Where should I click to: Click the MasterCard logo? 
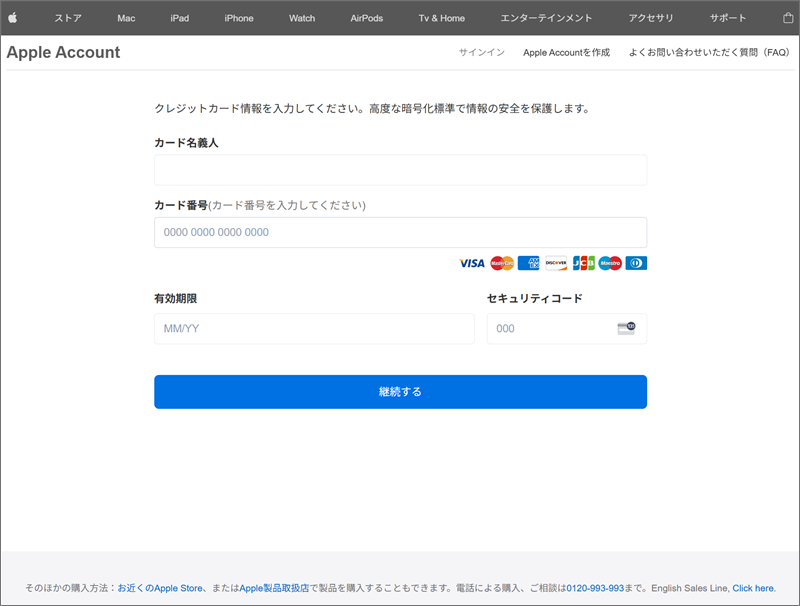point(502,263)
